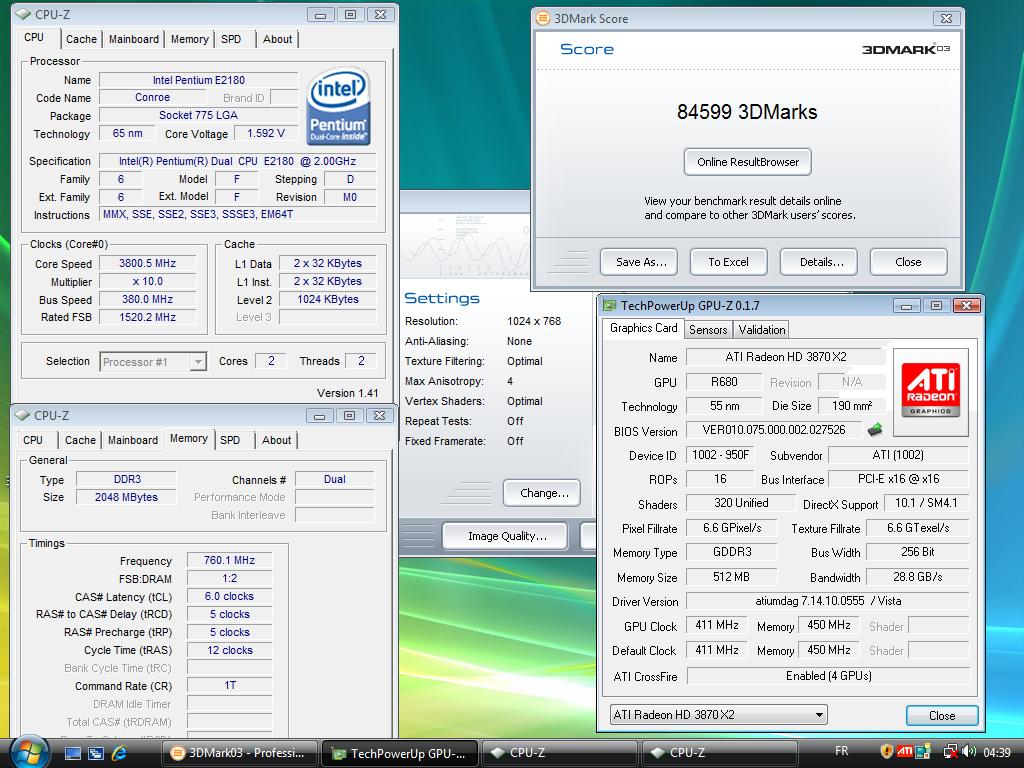Click the Bandwidth 28.8 GB/s value
Image resolution: width=1024 pixels, height=768 pixels.
[918, 577]
